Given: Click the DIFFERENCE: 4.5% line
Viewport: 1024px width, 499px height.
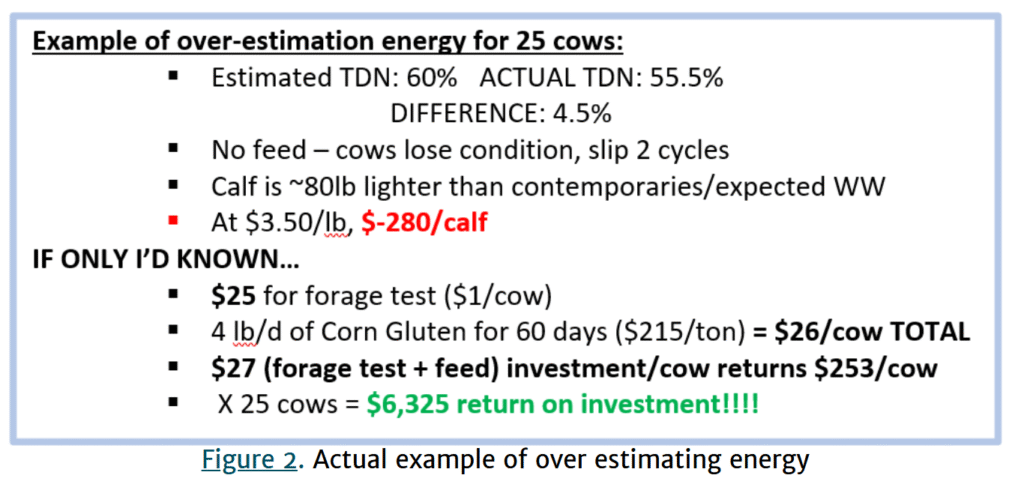Looking at the screenshot, I should click(x=501, y=114).
